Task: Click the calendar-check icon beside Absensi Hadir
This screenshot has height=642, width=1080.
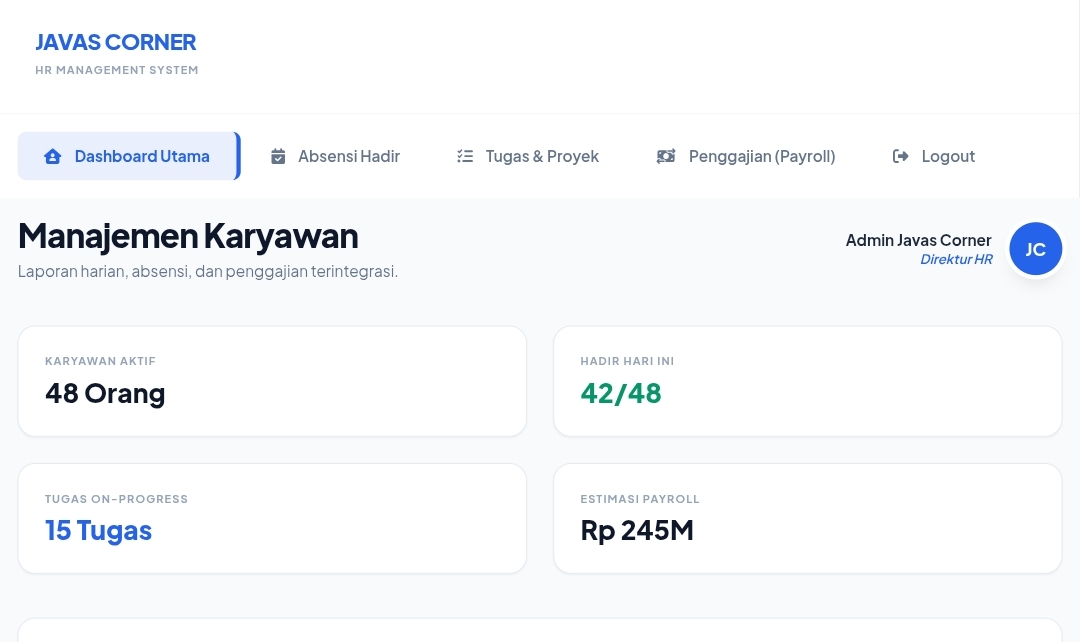Action: (x=278, y=156)
